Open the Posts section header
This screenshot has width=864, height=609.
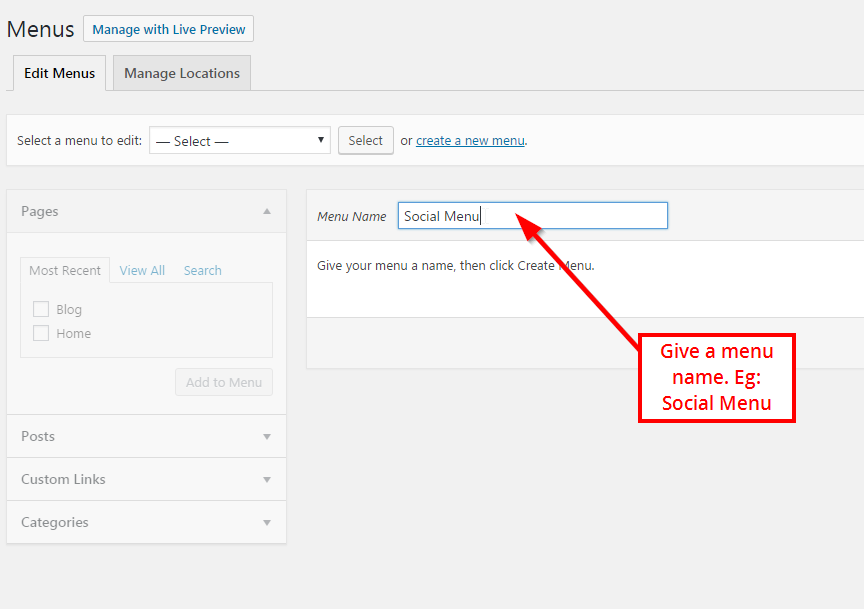point(147,436)
